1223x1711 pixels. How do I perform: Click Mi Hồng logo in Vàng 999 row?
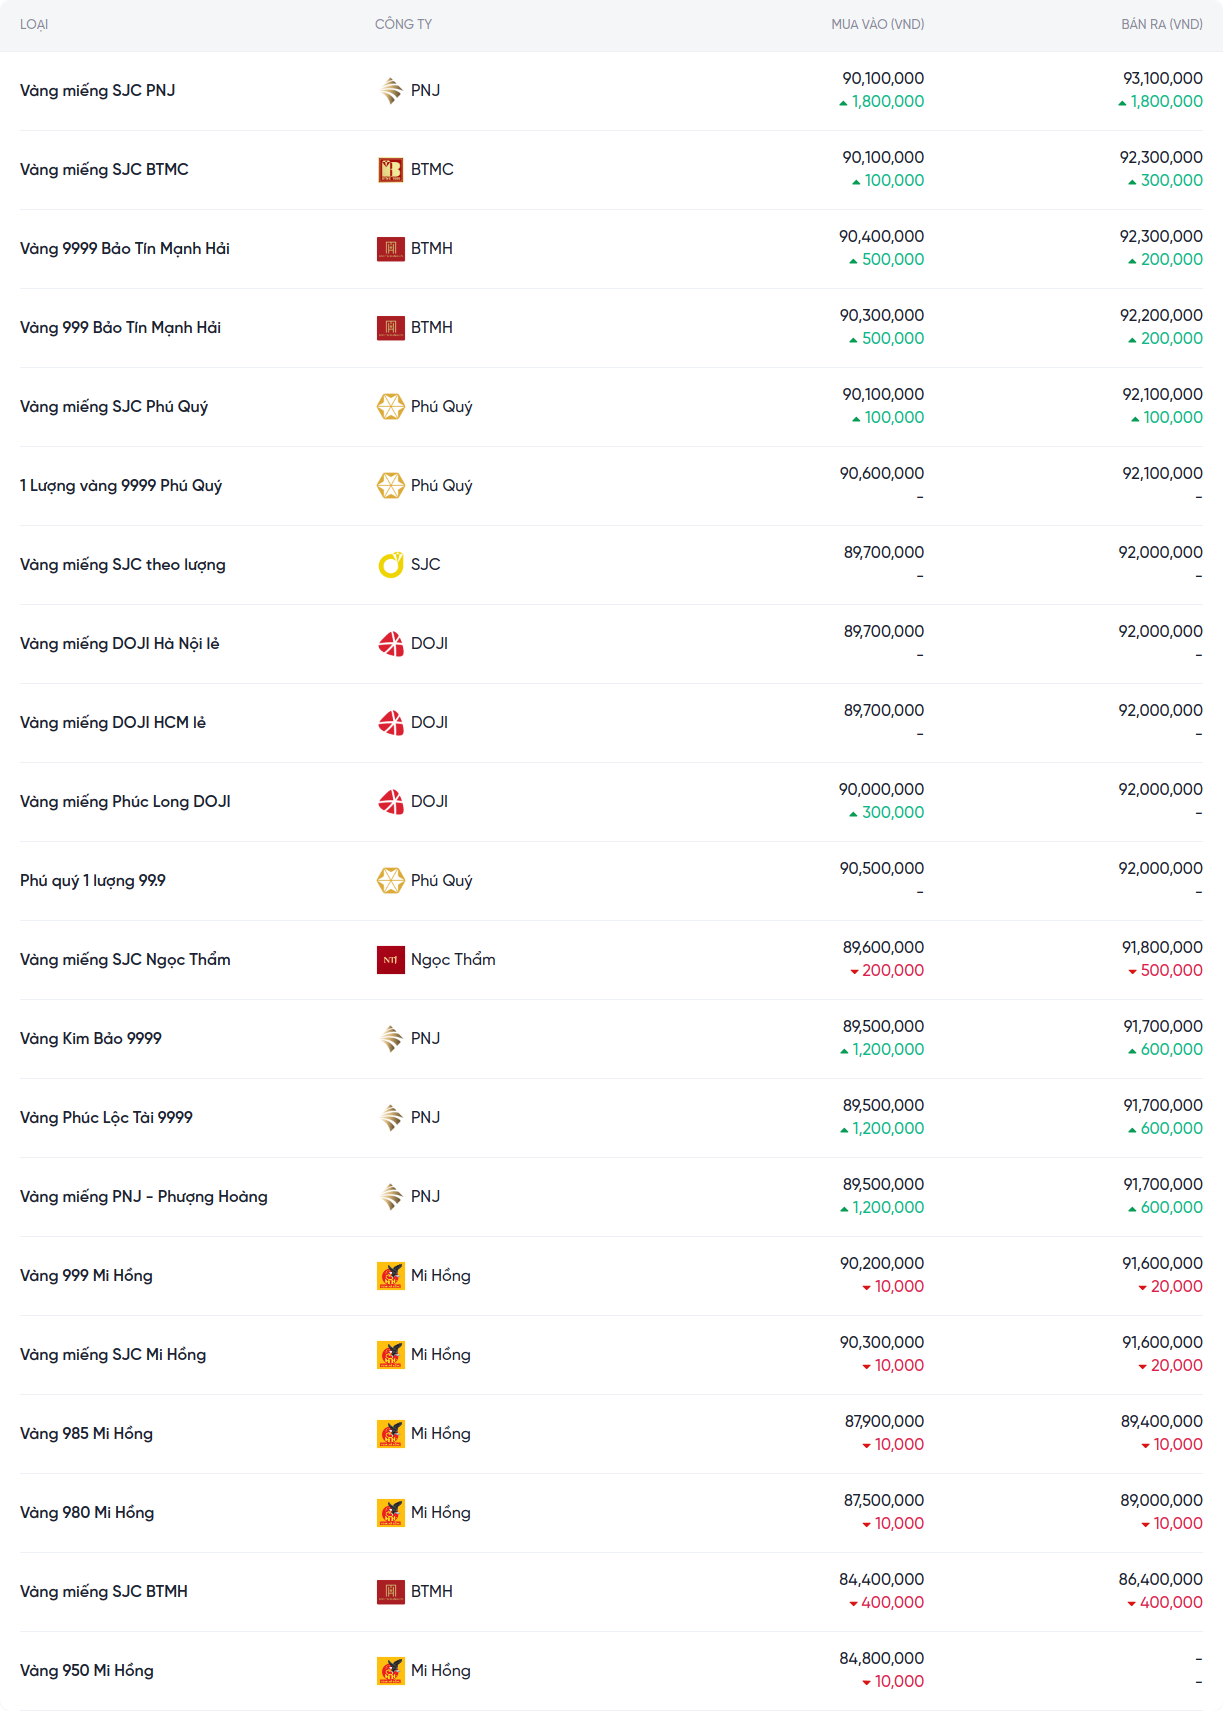click(390, 1276)
